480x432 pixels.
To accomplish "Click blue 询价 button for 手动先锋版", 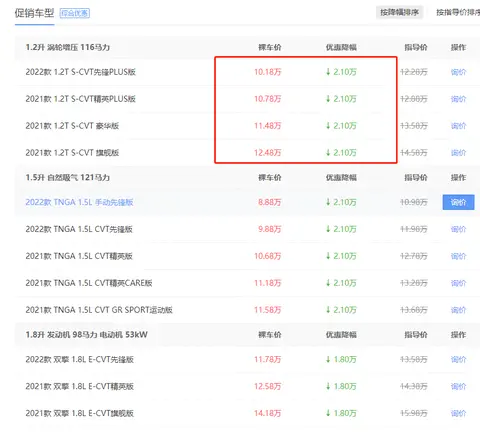I will click(x=458, y=202).
